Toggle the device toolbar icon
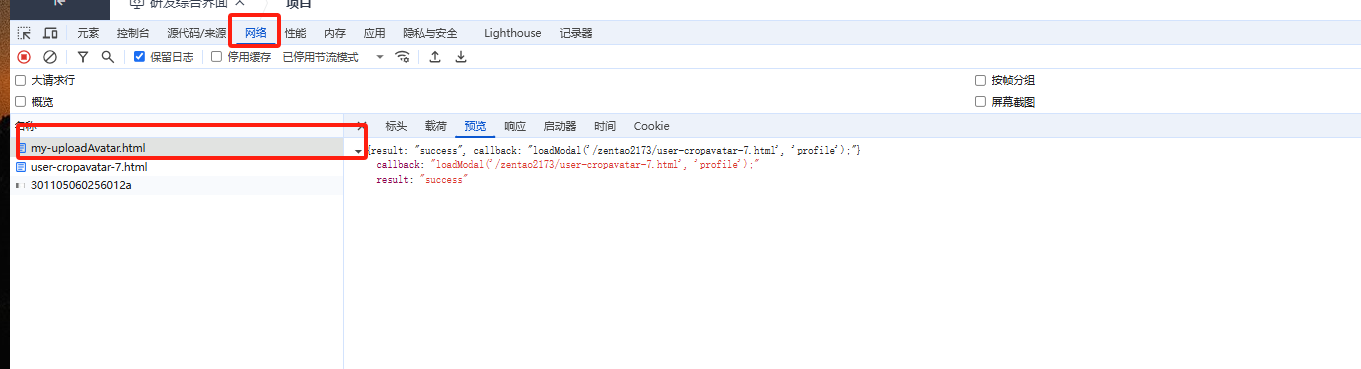The height and width of the screenshot is (369, 1361). 50,33
